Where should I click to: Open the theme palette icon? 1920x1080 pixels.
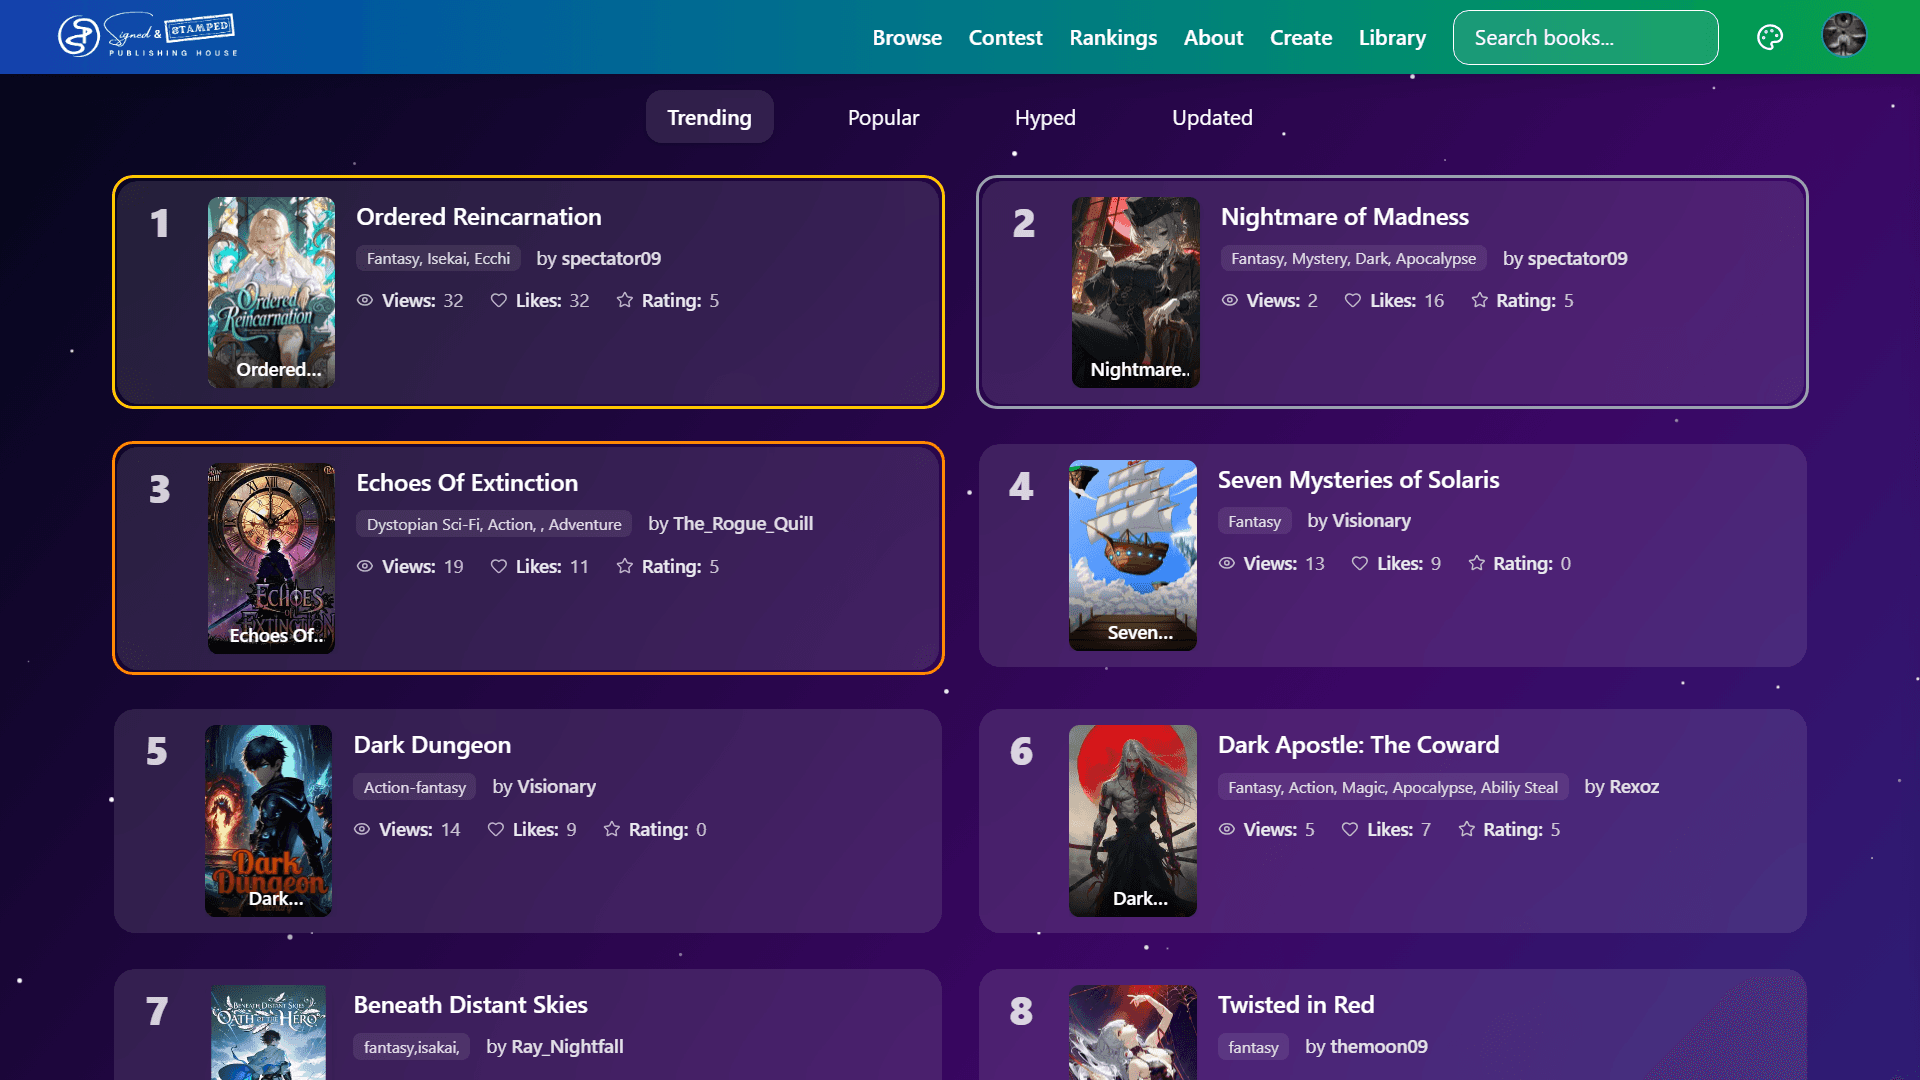(1770, 37)
